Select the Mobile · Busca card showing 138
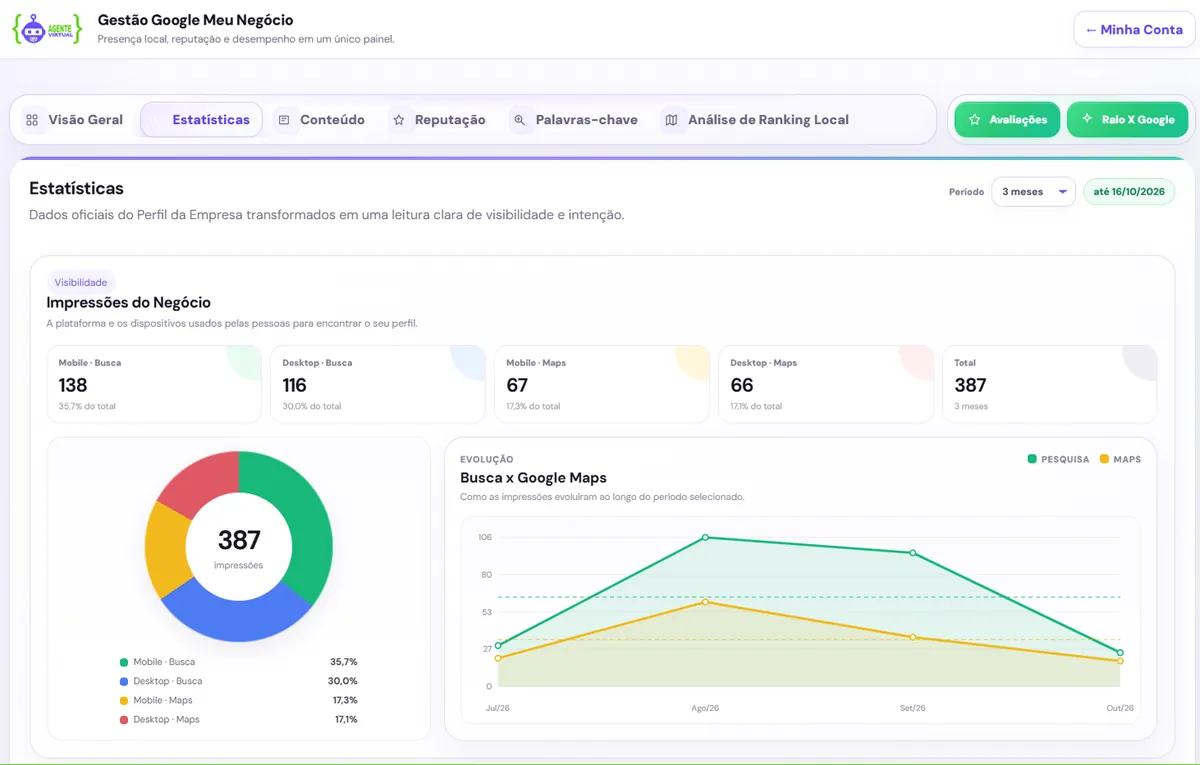1200x765 pixels. pos(154,384)
